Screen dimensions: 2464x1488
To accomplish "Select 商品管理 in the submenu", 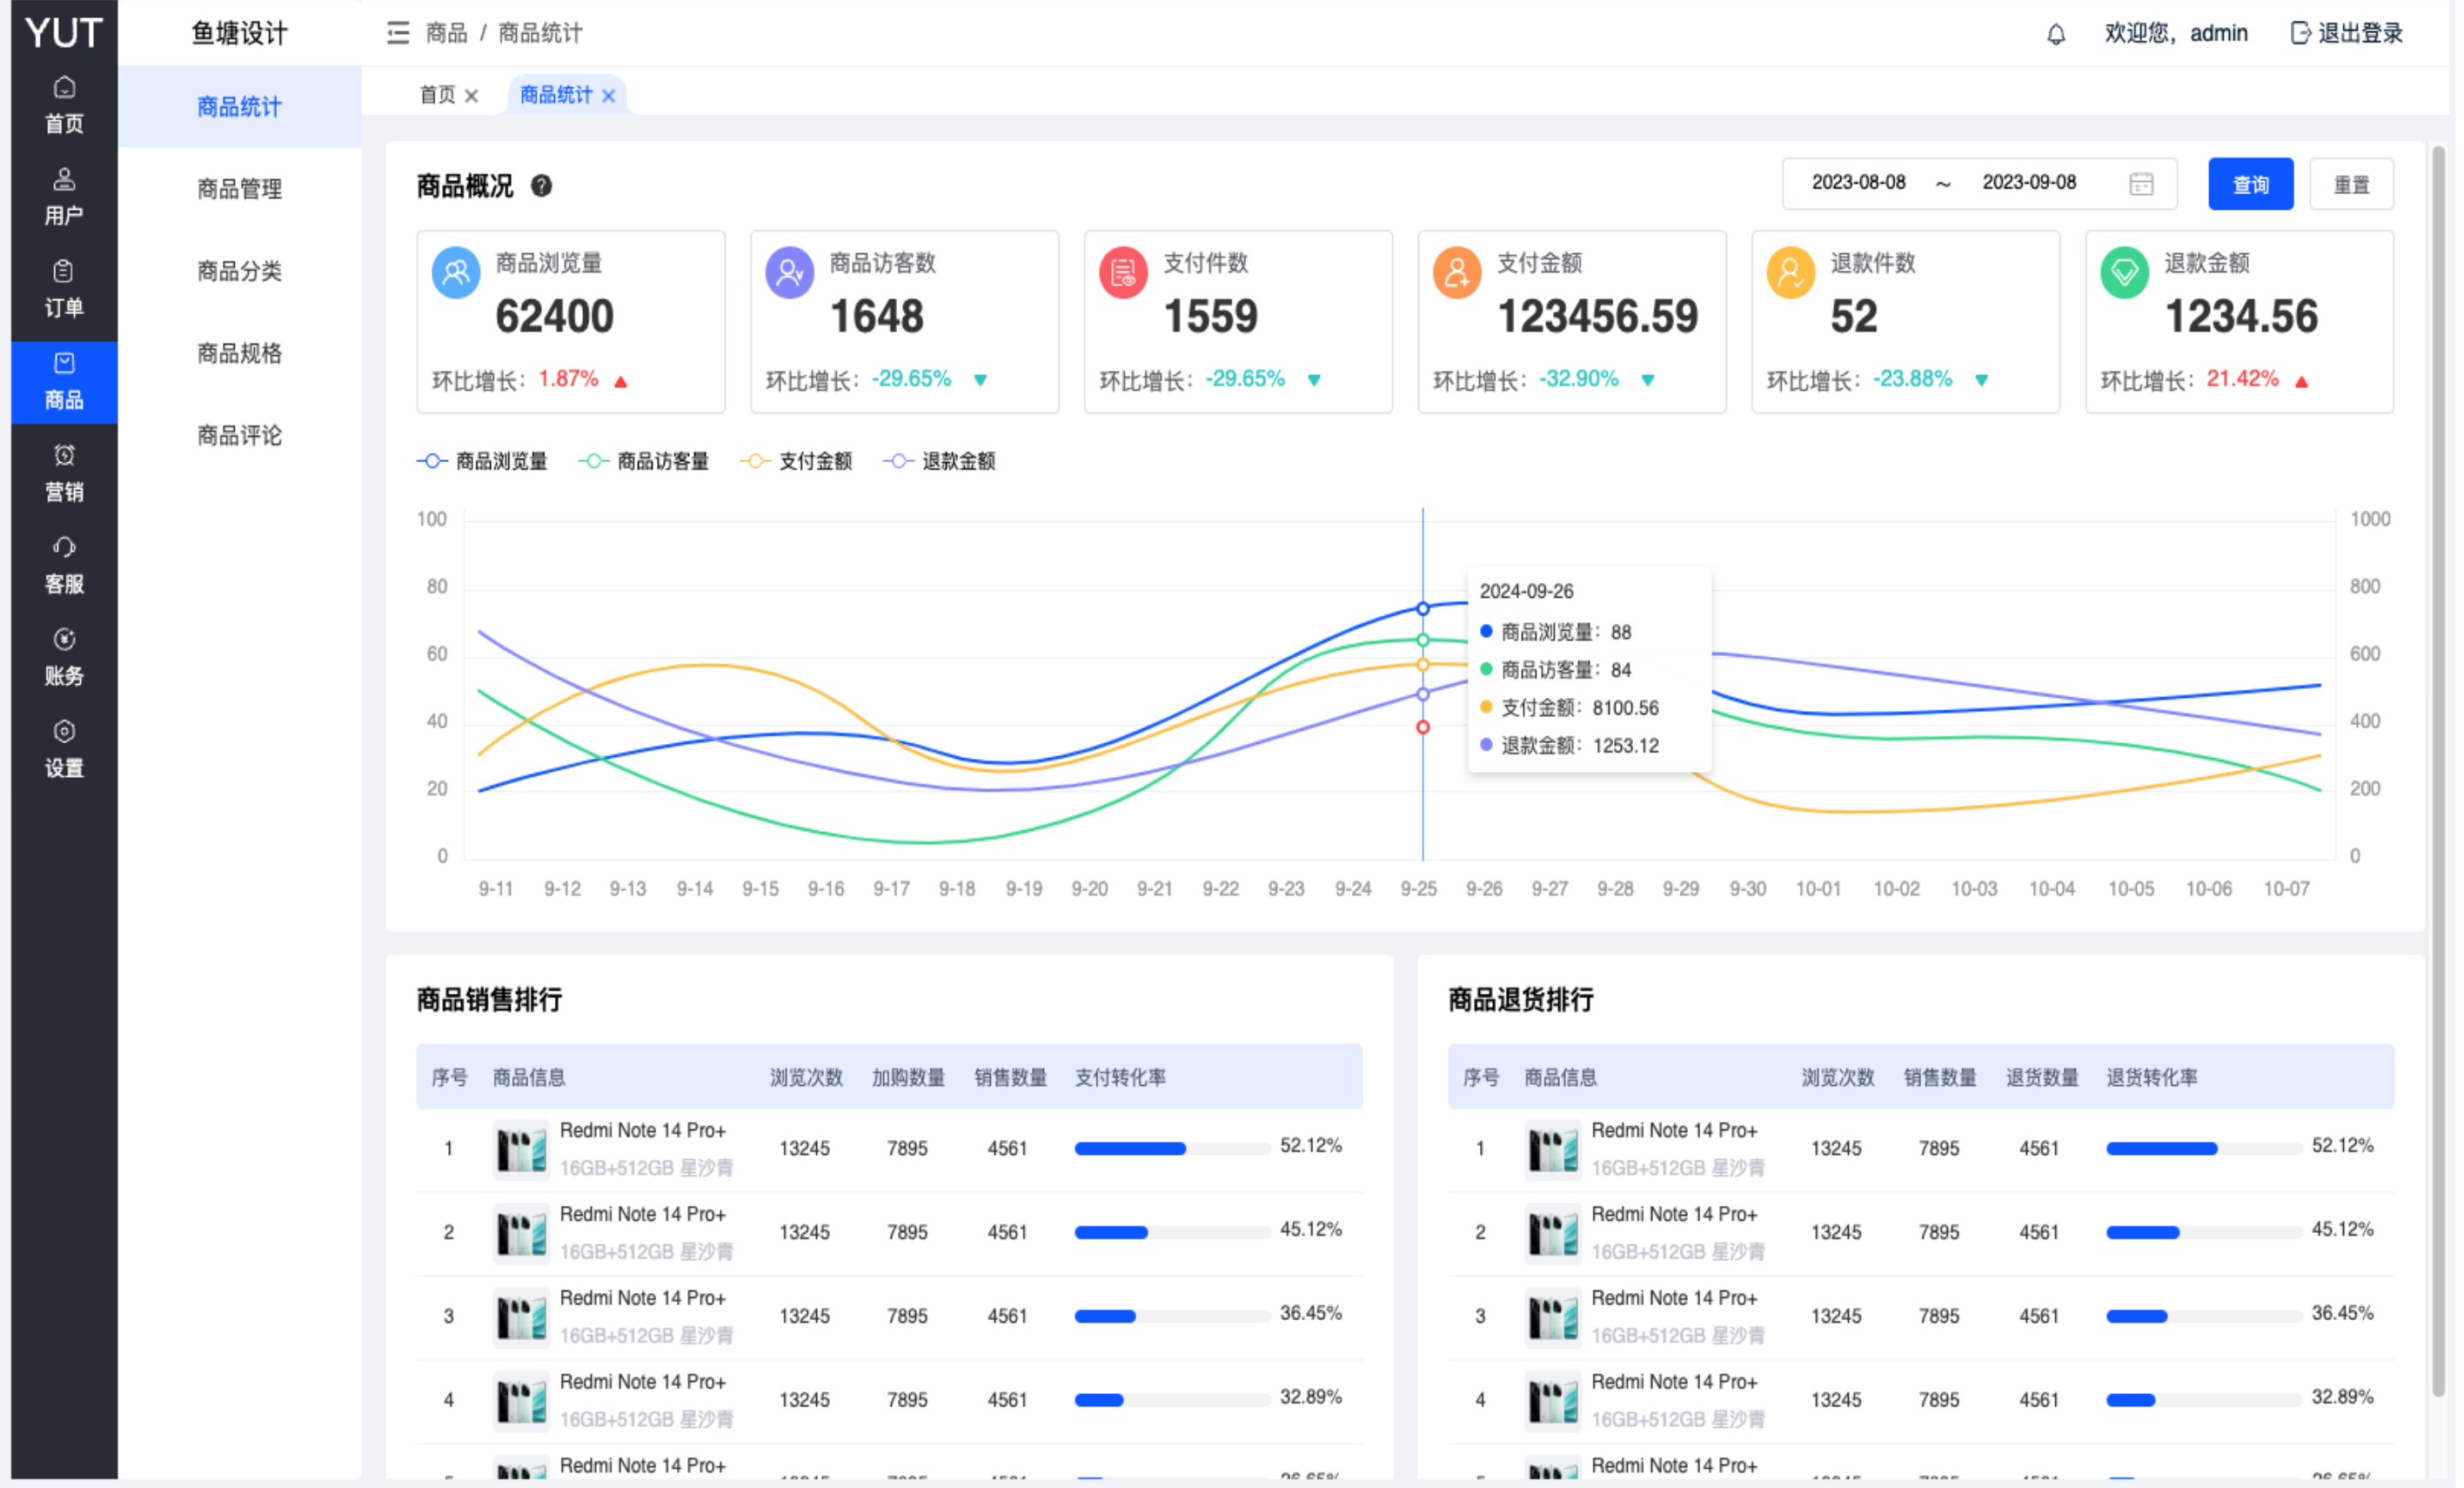I will (x=239, y=189).
